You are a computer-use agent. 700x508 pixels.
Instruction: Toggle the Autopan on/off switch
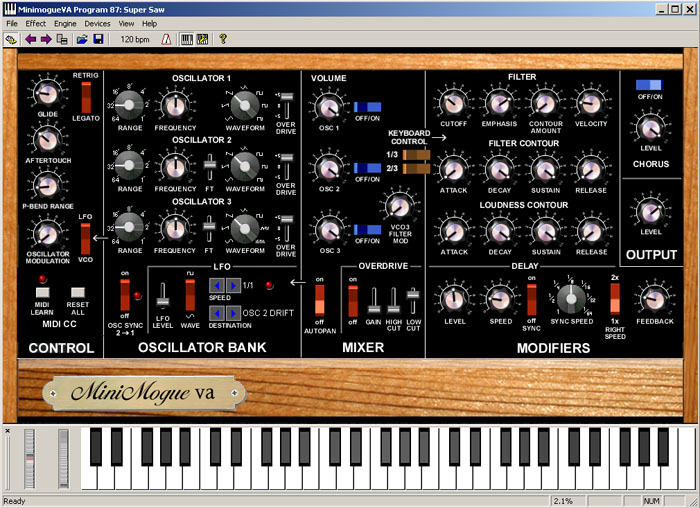tap(320, 300)
